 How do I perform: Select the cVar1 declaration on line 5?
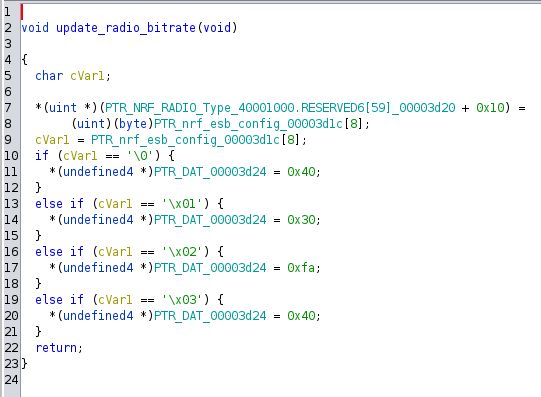click(87, 76)
